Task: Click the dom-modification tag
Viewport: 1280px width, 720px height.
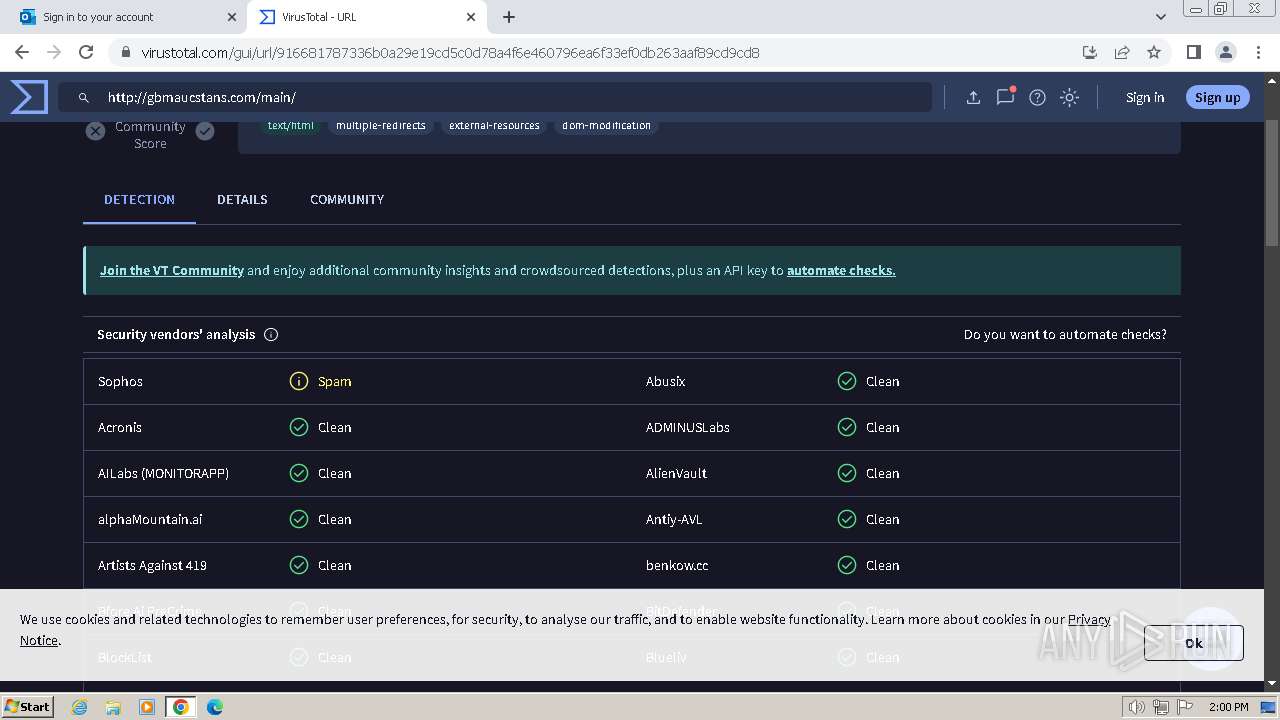Action: 606,126
